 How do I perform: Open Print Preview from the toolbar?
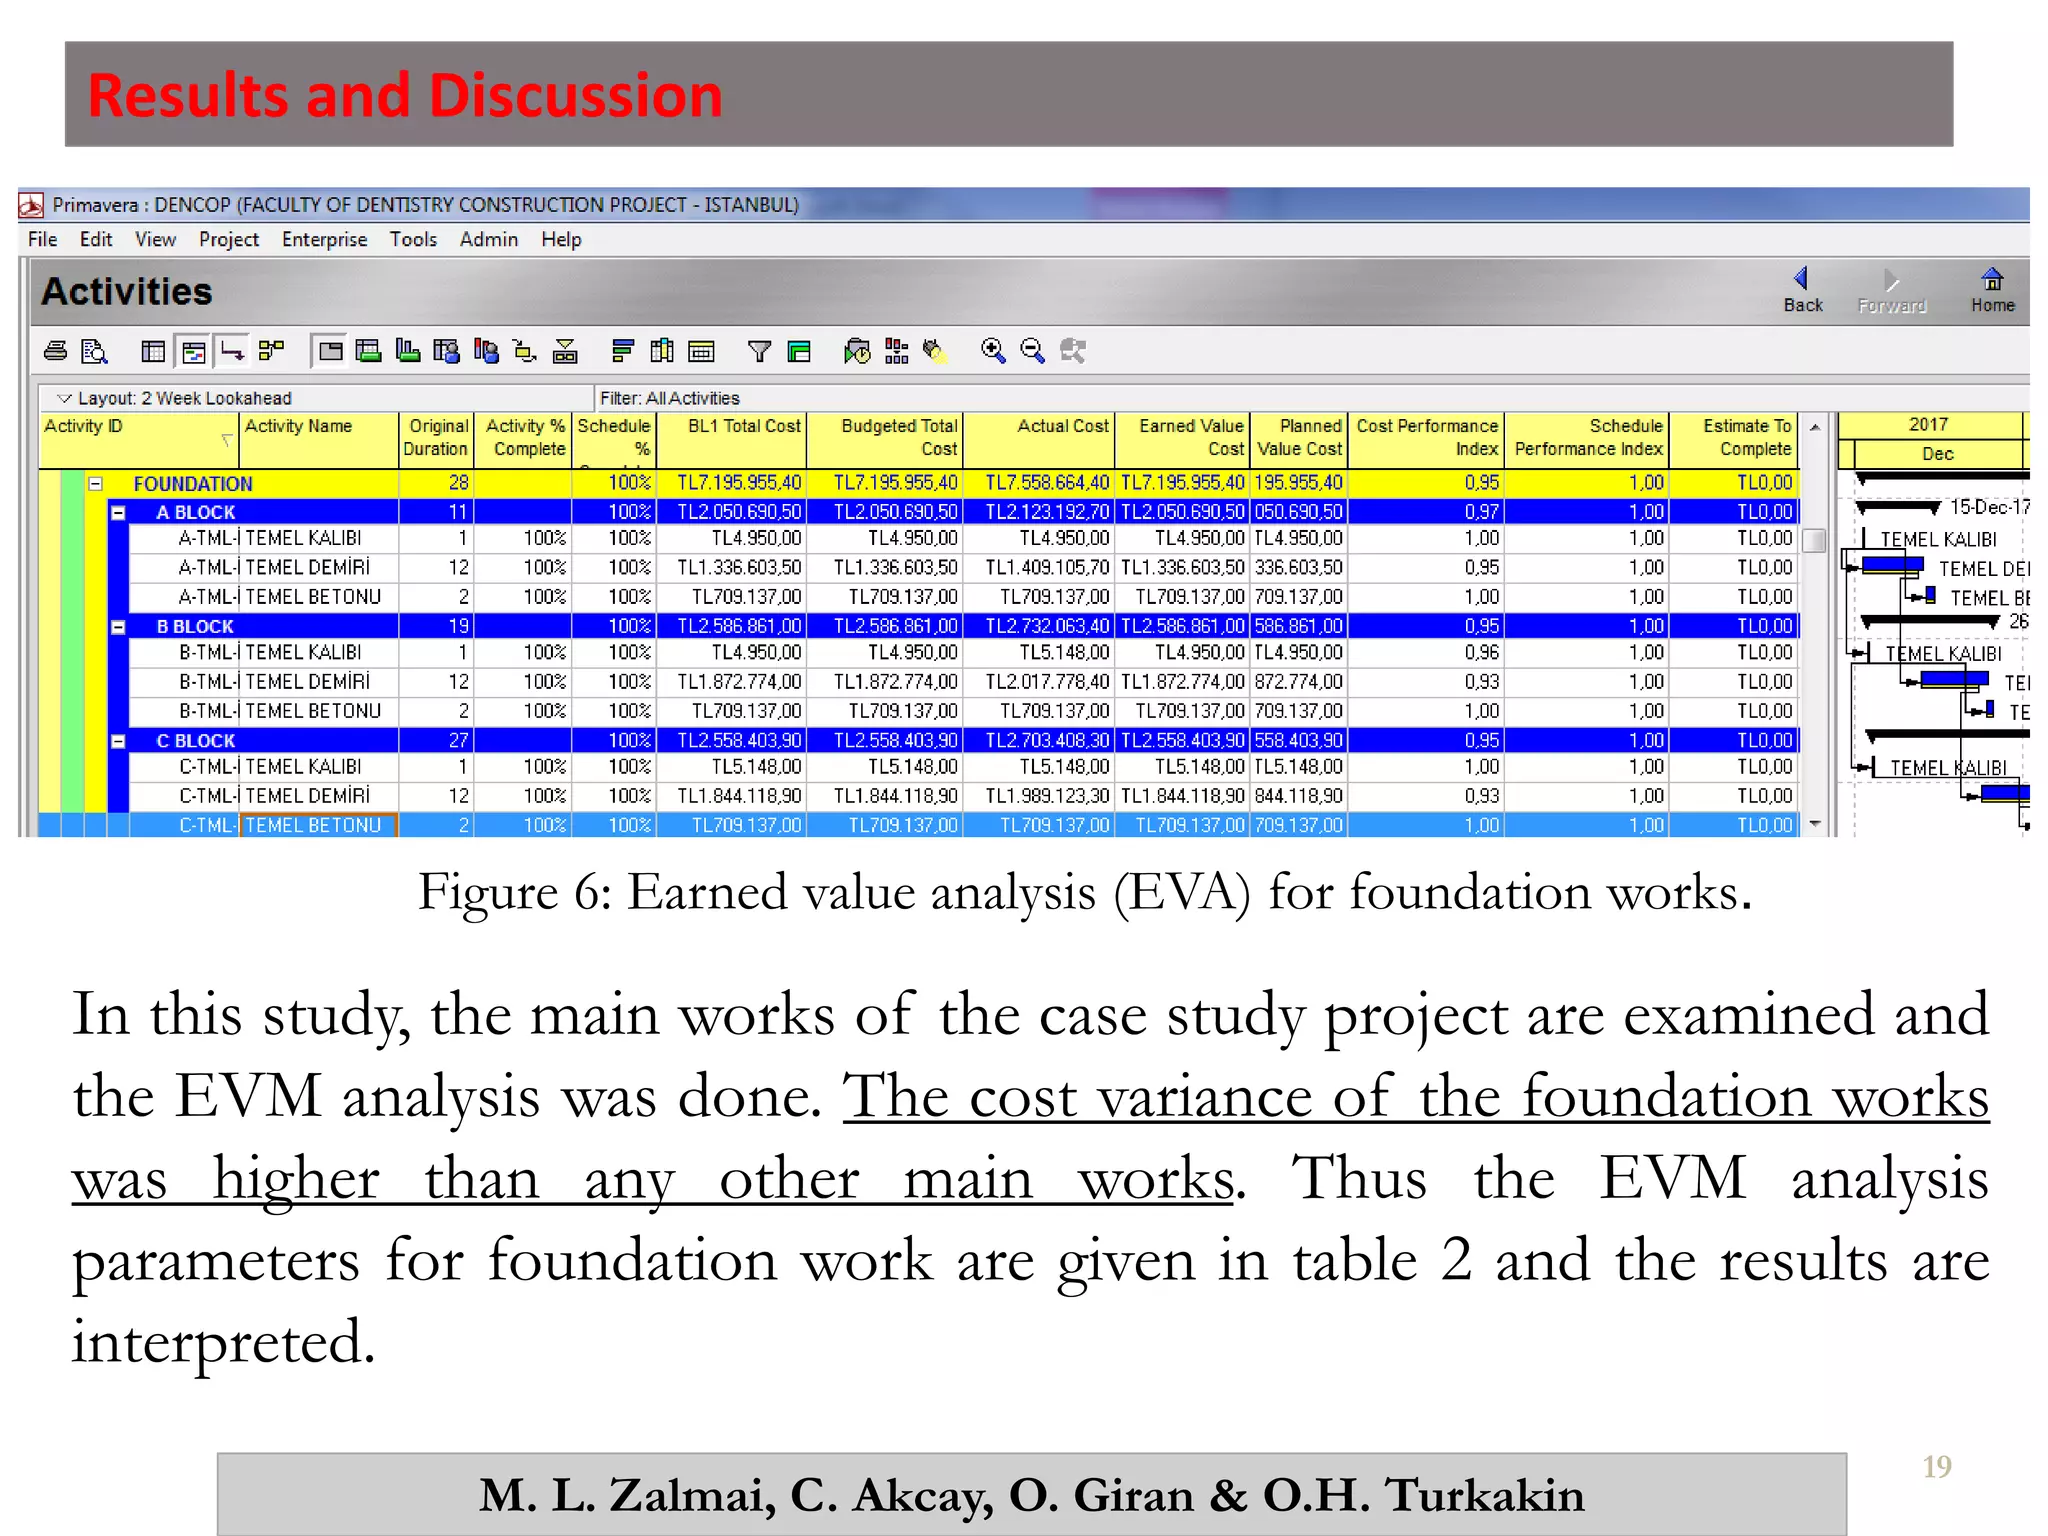tap(94, 351)
